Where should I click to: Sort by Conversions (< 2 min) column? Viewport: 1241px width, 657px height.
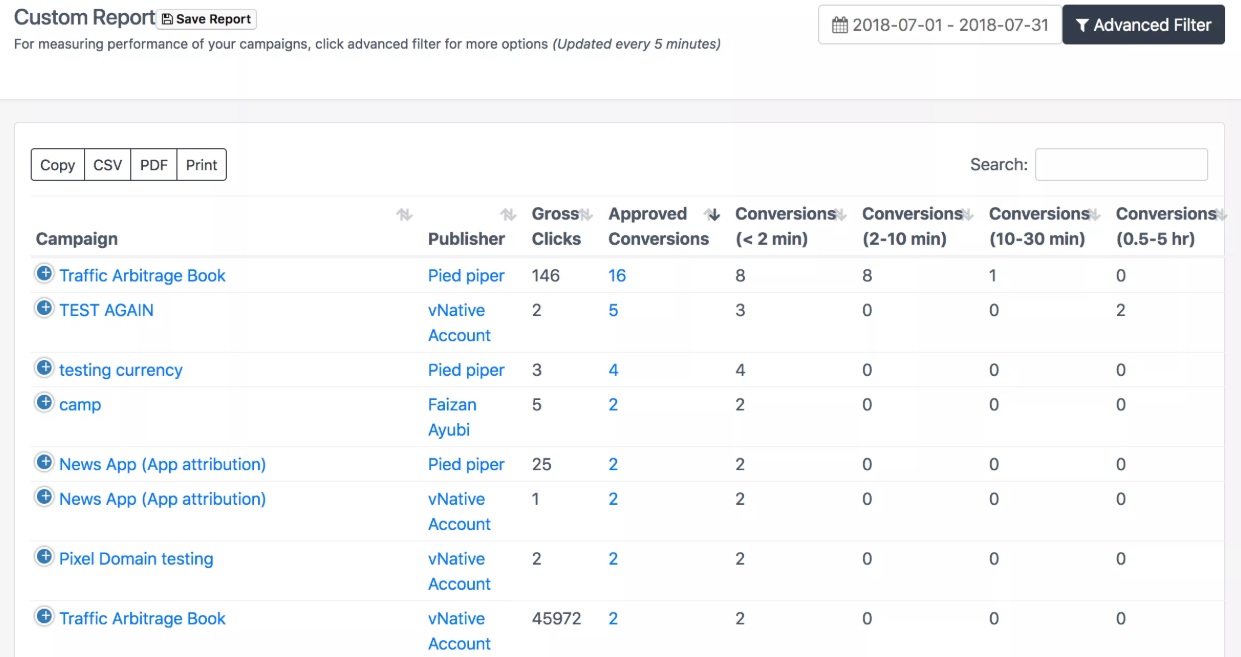[x=840, y=215]
